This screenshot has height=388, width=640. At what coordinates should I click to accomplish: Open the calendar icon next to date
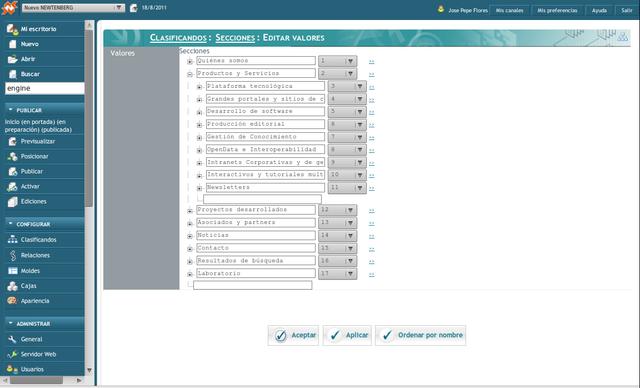[x=133, y=8]
